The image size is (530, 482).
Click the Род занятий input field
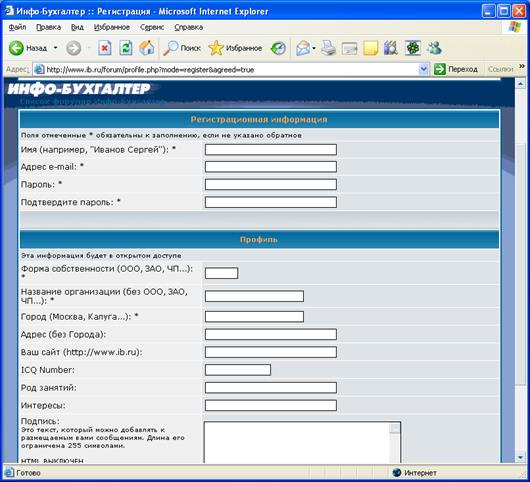click(x=271, y=388)
